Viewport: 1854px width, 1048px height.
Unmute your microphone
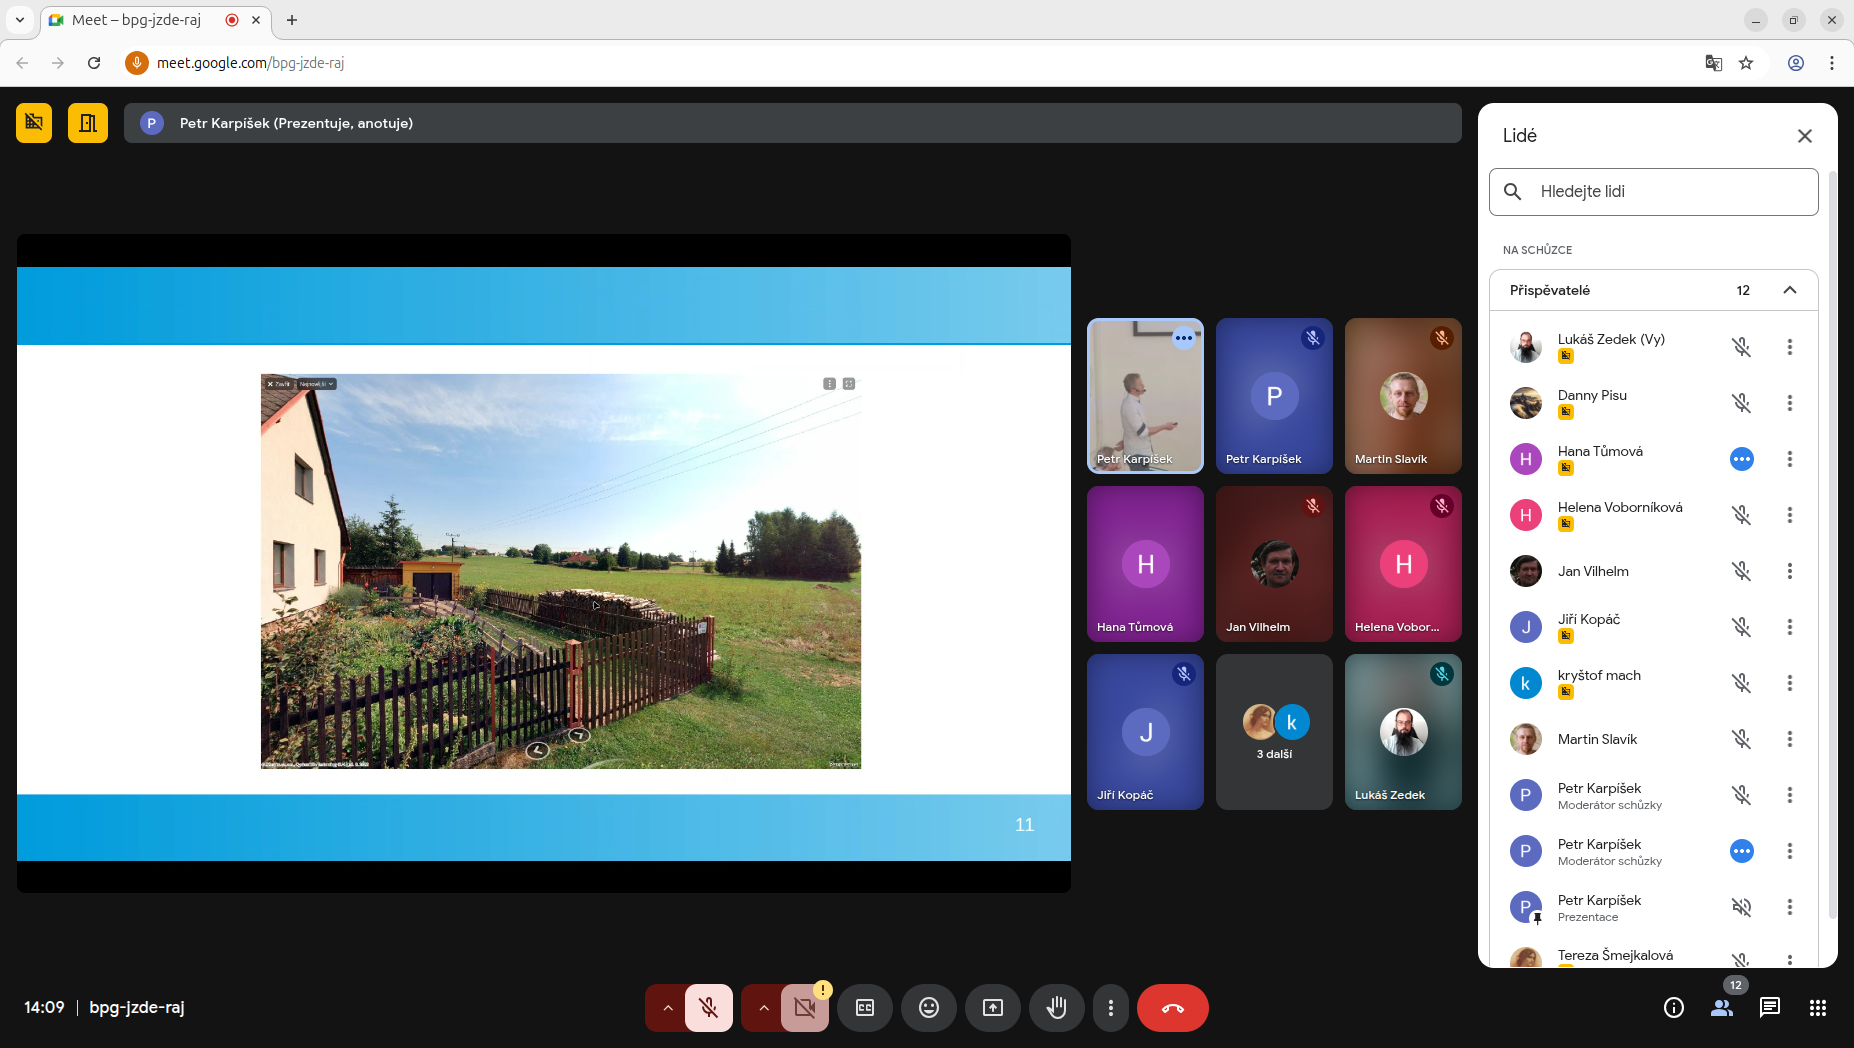click(x=709, y=1008)
